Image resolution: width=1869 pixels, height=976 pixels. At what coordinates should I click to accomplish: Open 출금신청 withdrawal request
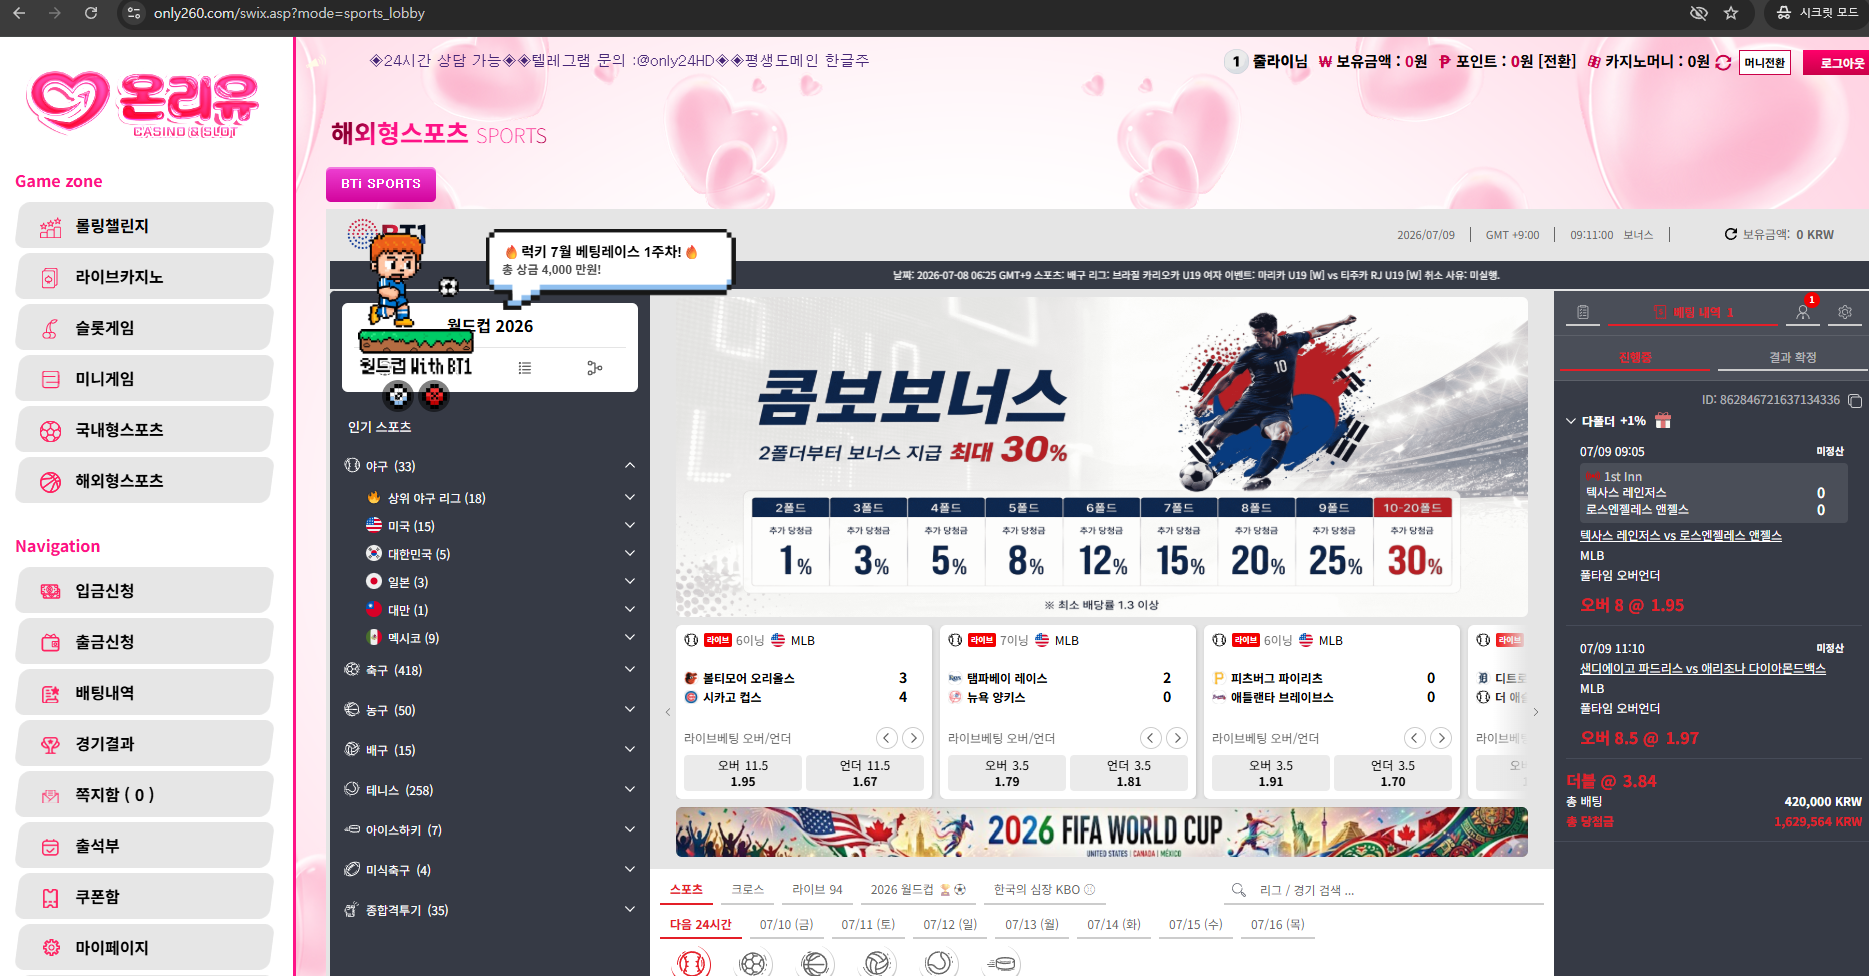(x=144, y=642)
